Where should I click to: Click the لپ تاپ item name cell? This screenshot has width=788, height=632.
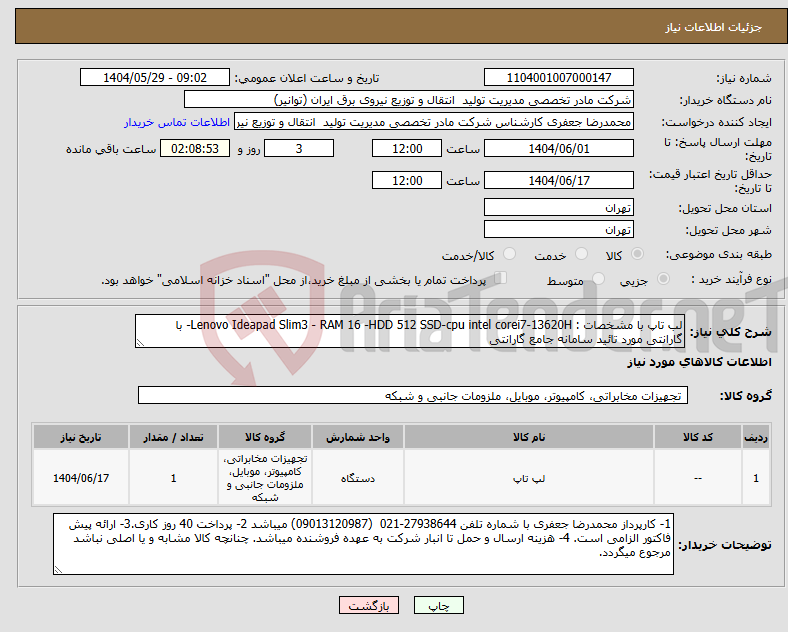pos(529,478)
